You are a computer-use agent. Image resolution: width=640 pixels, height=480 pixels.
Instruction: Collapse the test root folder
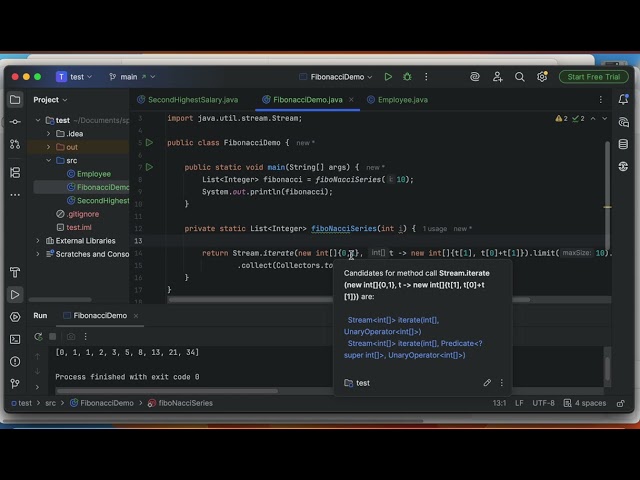(x=38, y=120)
